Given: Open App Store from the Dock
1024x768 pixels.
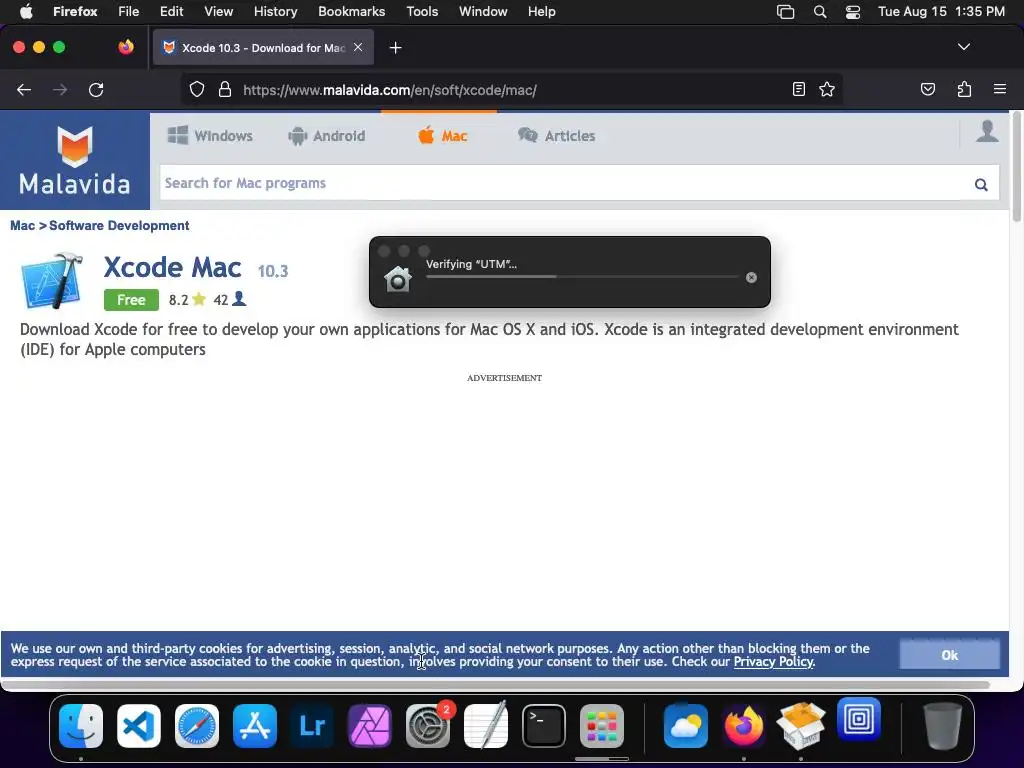Looking at the screenshot, I should [x=255, y=726].
